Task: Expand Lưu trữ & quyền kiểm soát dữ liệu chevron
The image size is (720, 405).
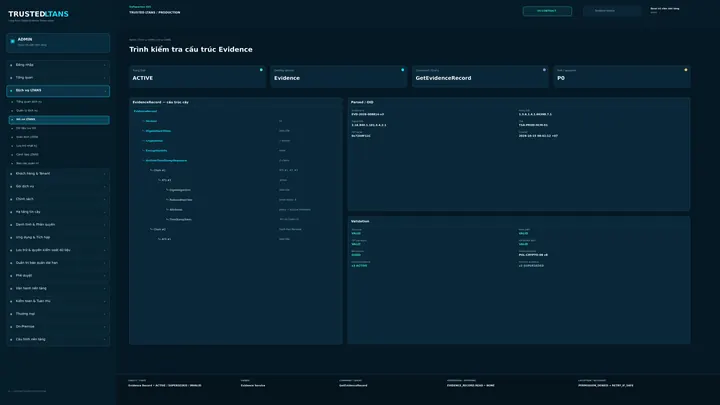Action: [x=105, y=250]
